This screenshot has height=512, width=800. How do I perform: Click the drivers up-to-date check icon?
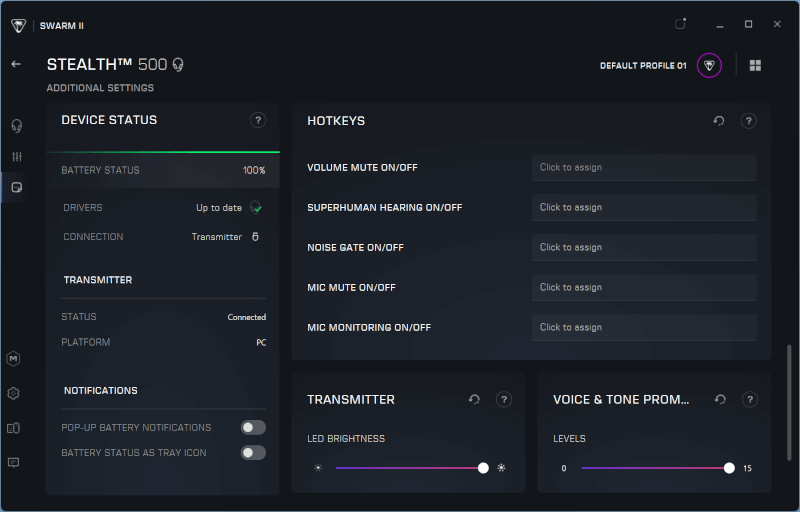coord(256,208)
